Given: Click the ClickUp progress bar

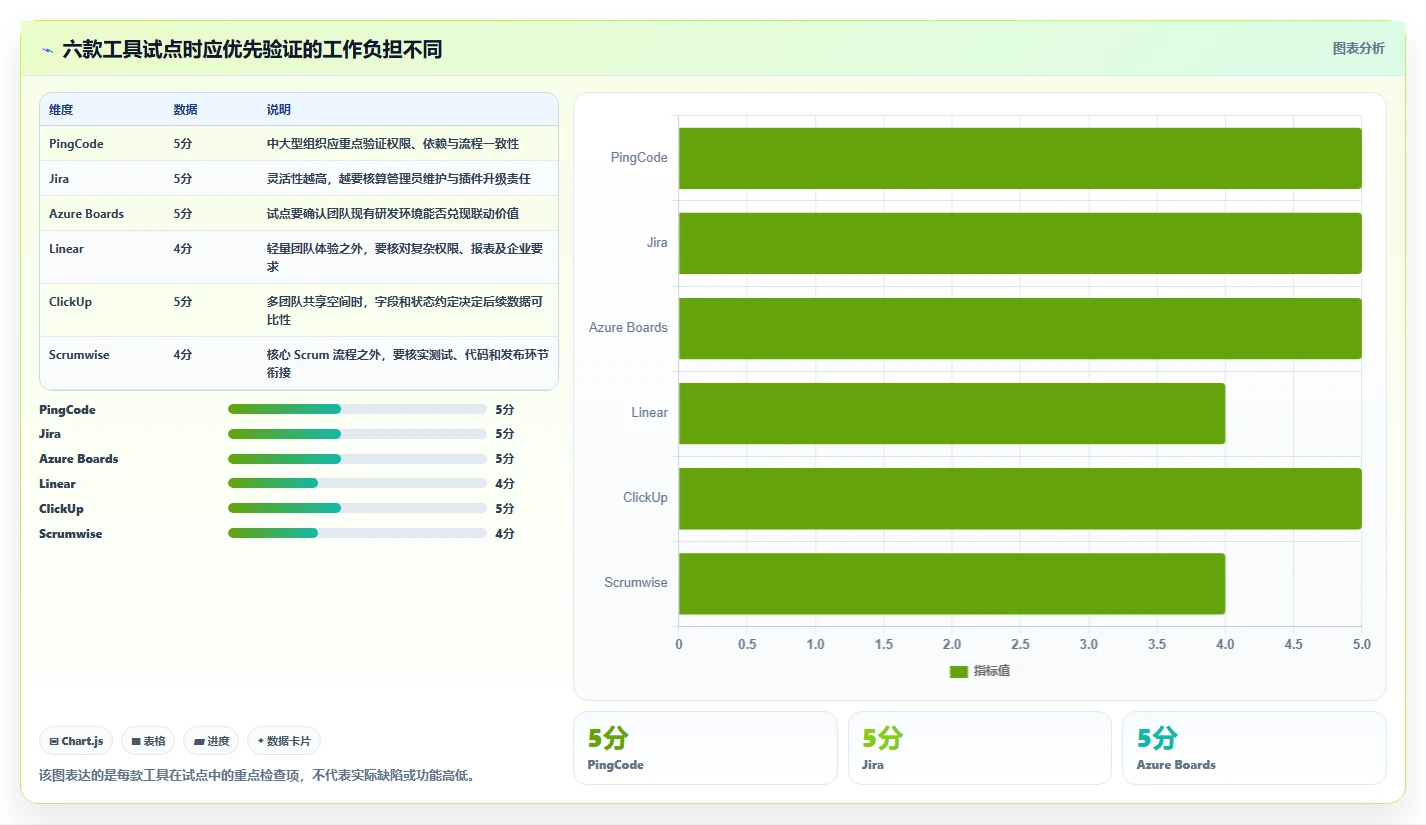Looking at the screenshot, I should point(357,508).
